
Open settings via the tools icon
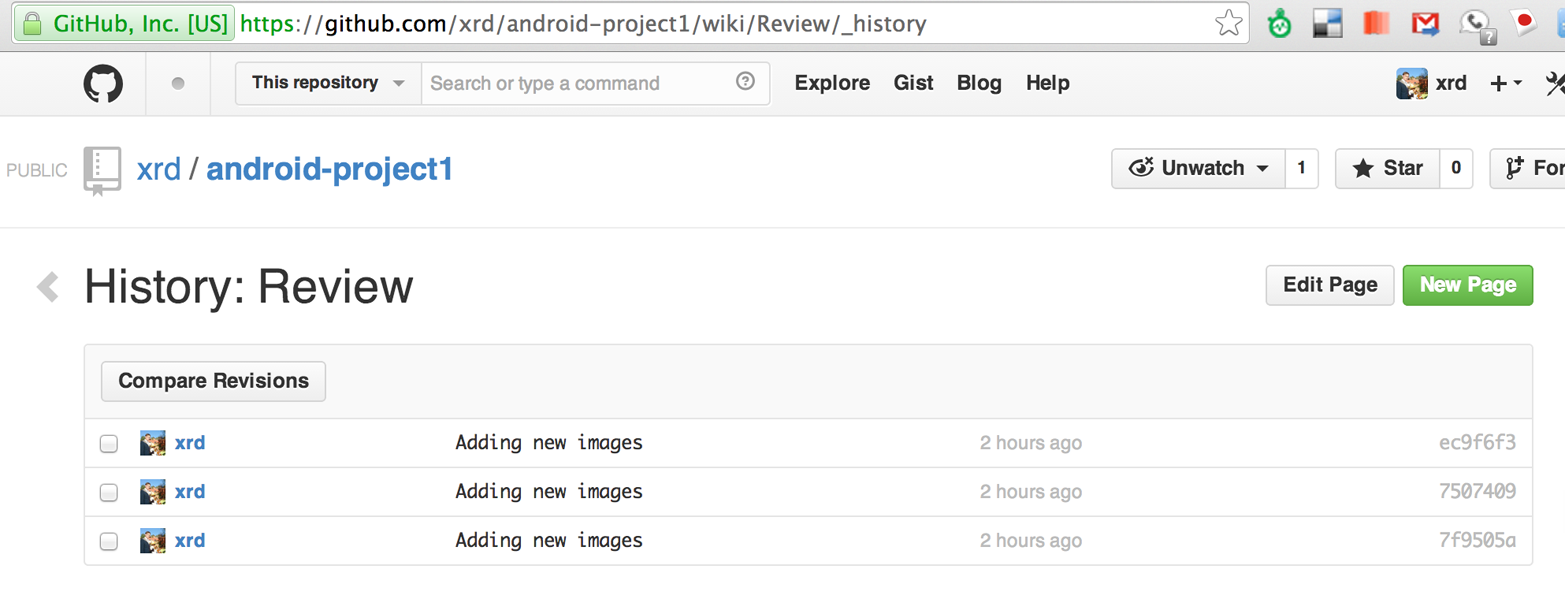coord(1555,84)
